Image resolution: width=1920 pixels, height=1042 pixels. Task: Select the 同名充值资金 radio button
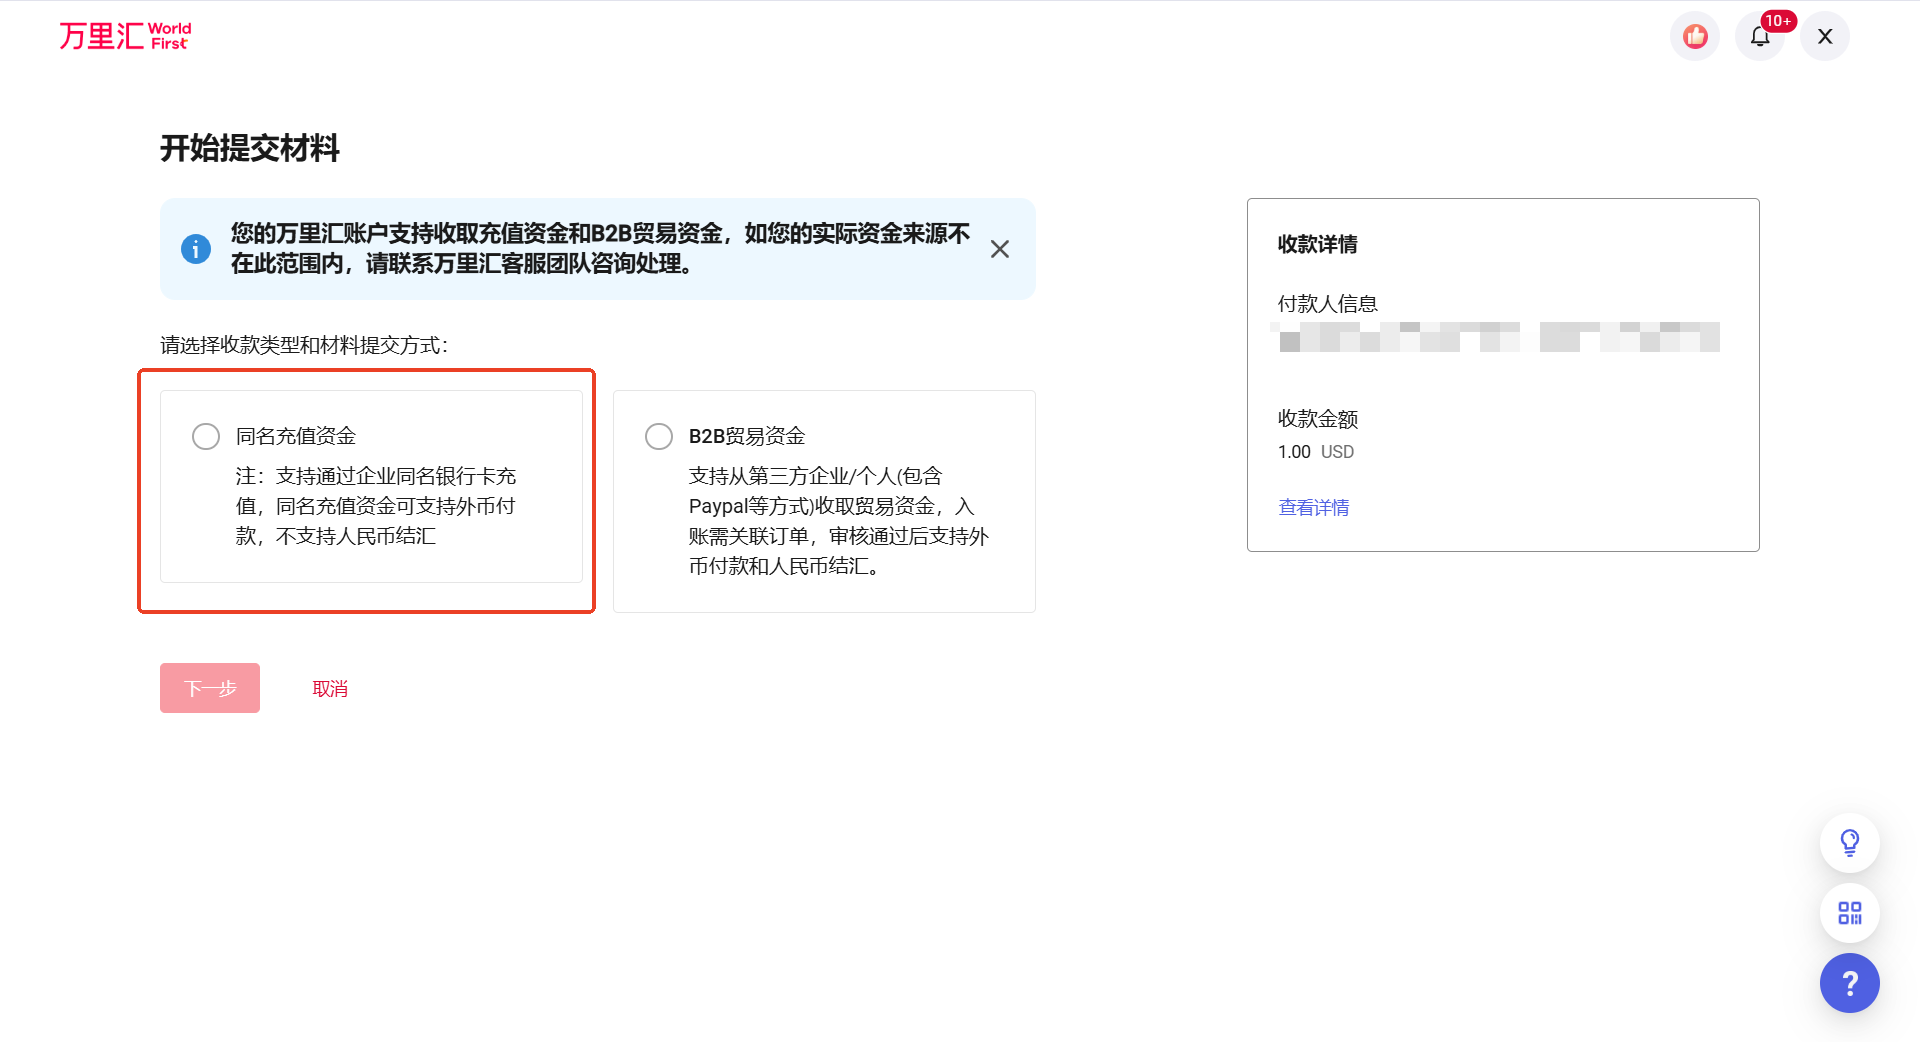click(x=205, y=436)
